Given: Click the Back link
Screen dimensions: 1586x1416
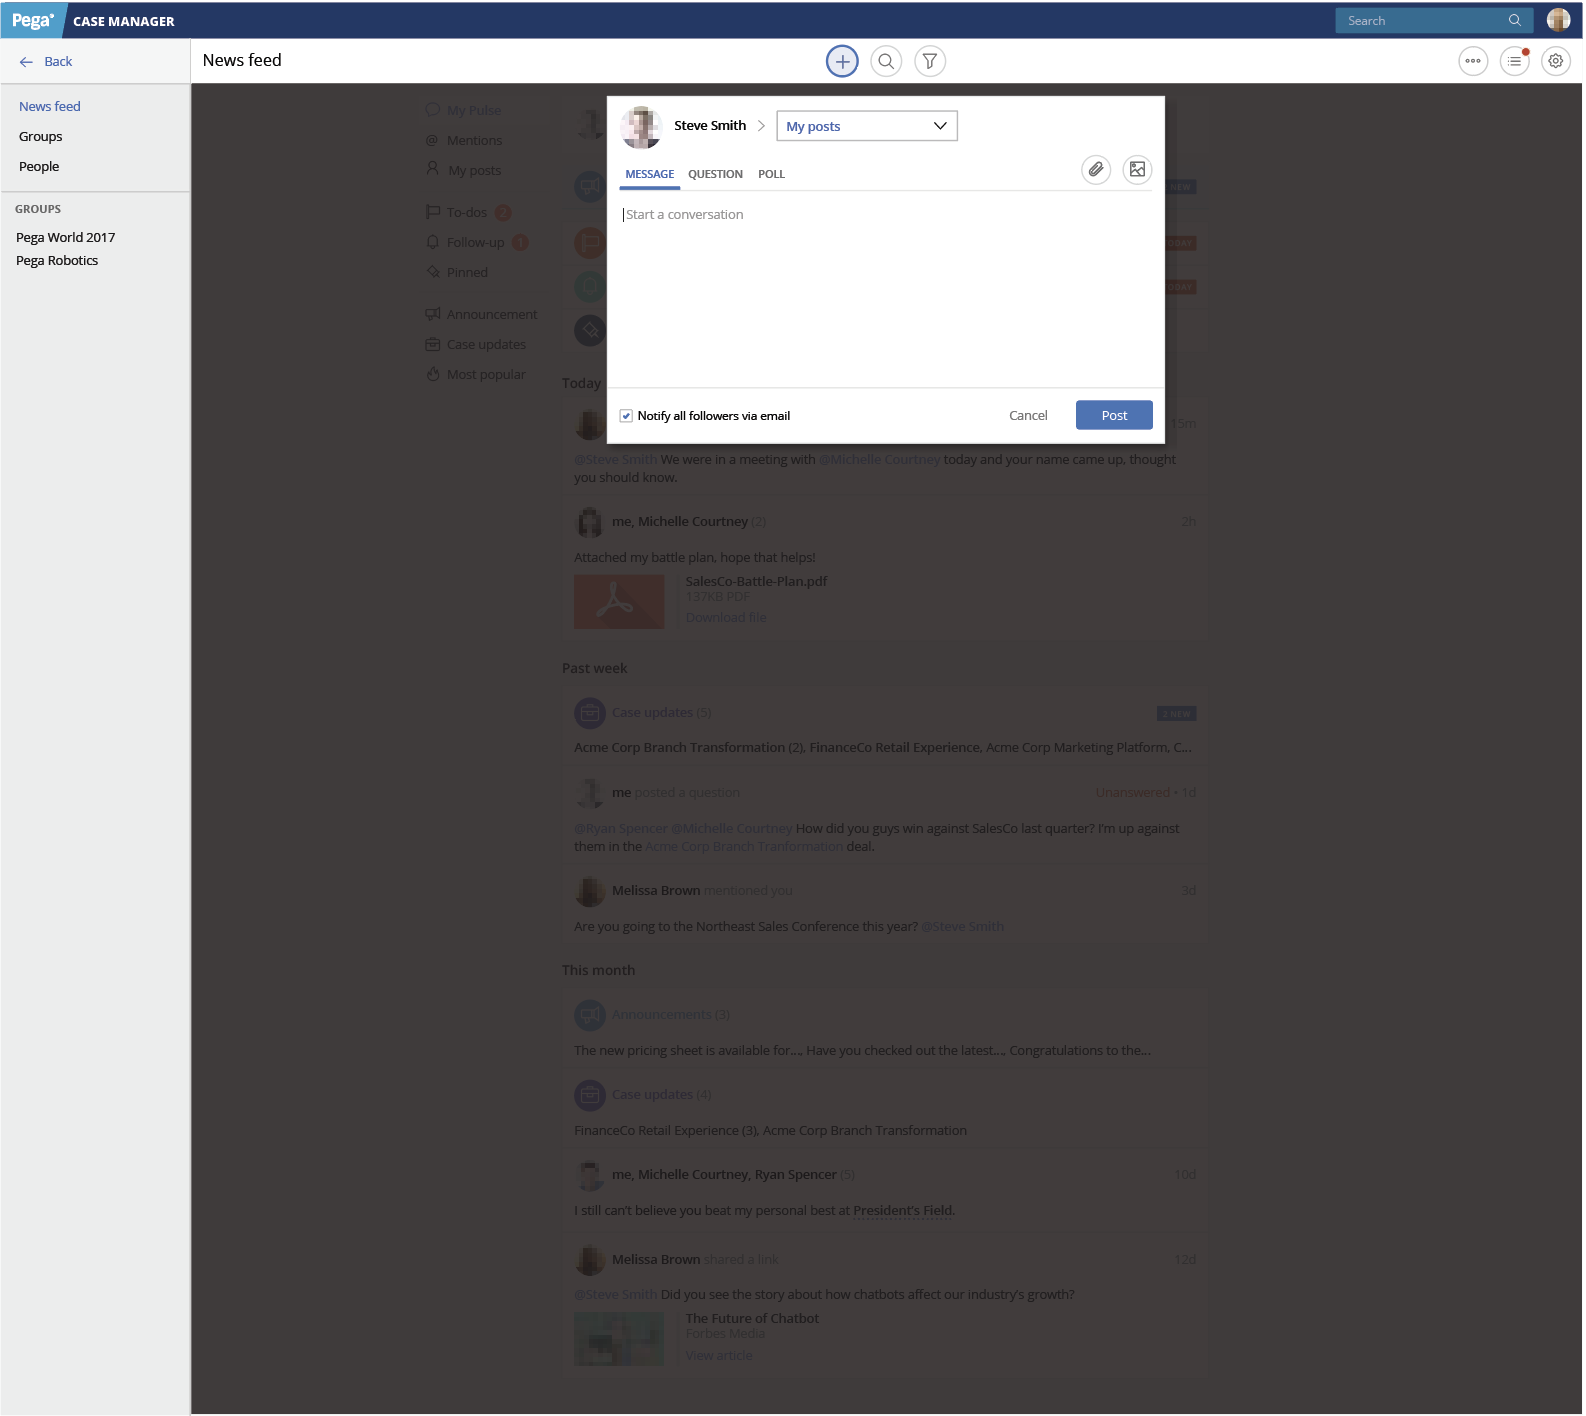Looking at the screenshot, I should (x=58, y=62).
